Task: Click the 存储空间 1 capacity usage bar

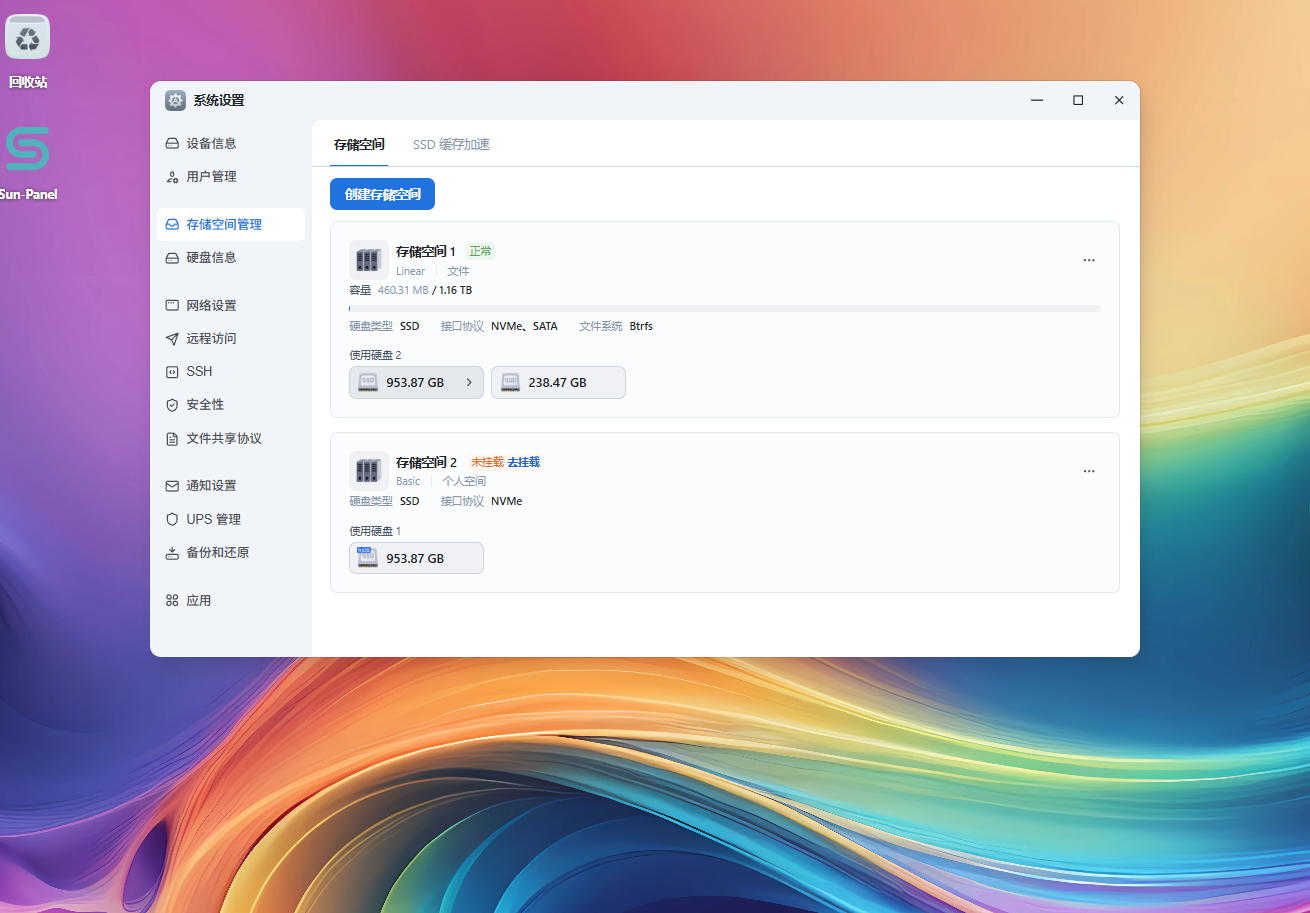Action: (725, 309)
